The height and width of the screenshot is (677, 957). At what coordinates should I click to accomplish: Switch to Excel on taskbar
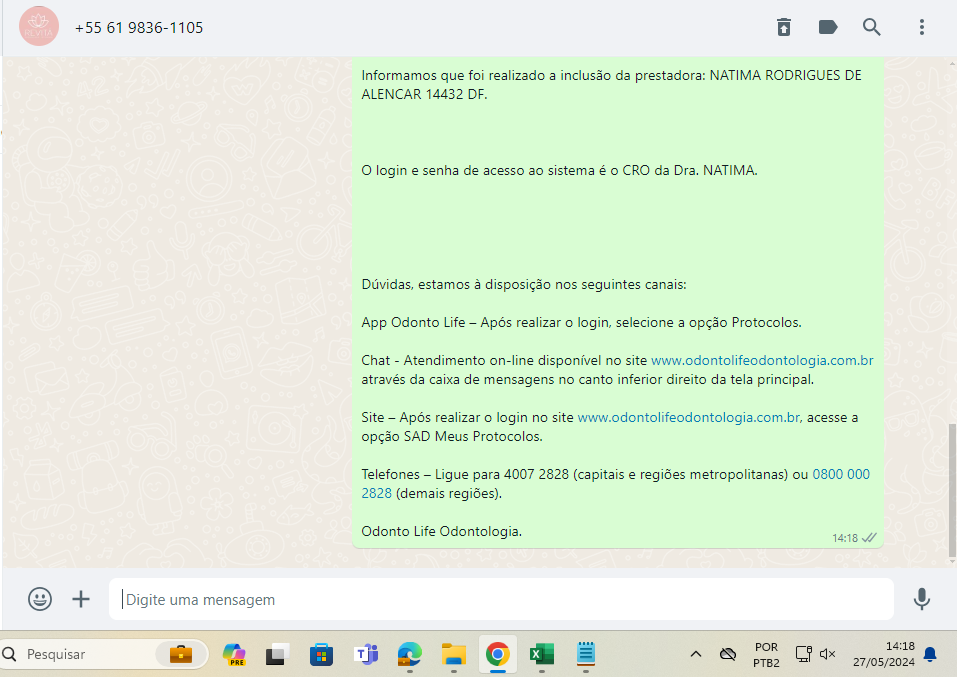[541, 654]
